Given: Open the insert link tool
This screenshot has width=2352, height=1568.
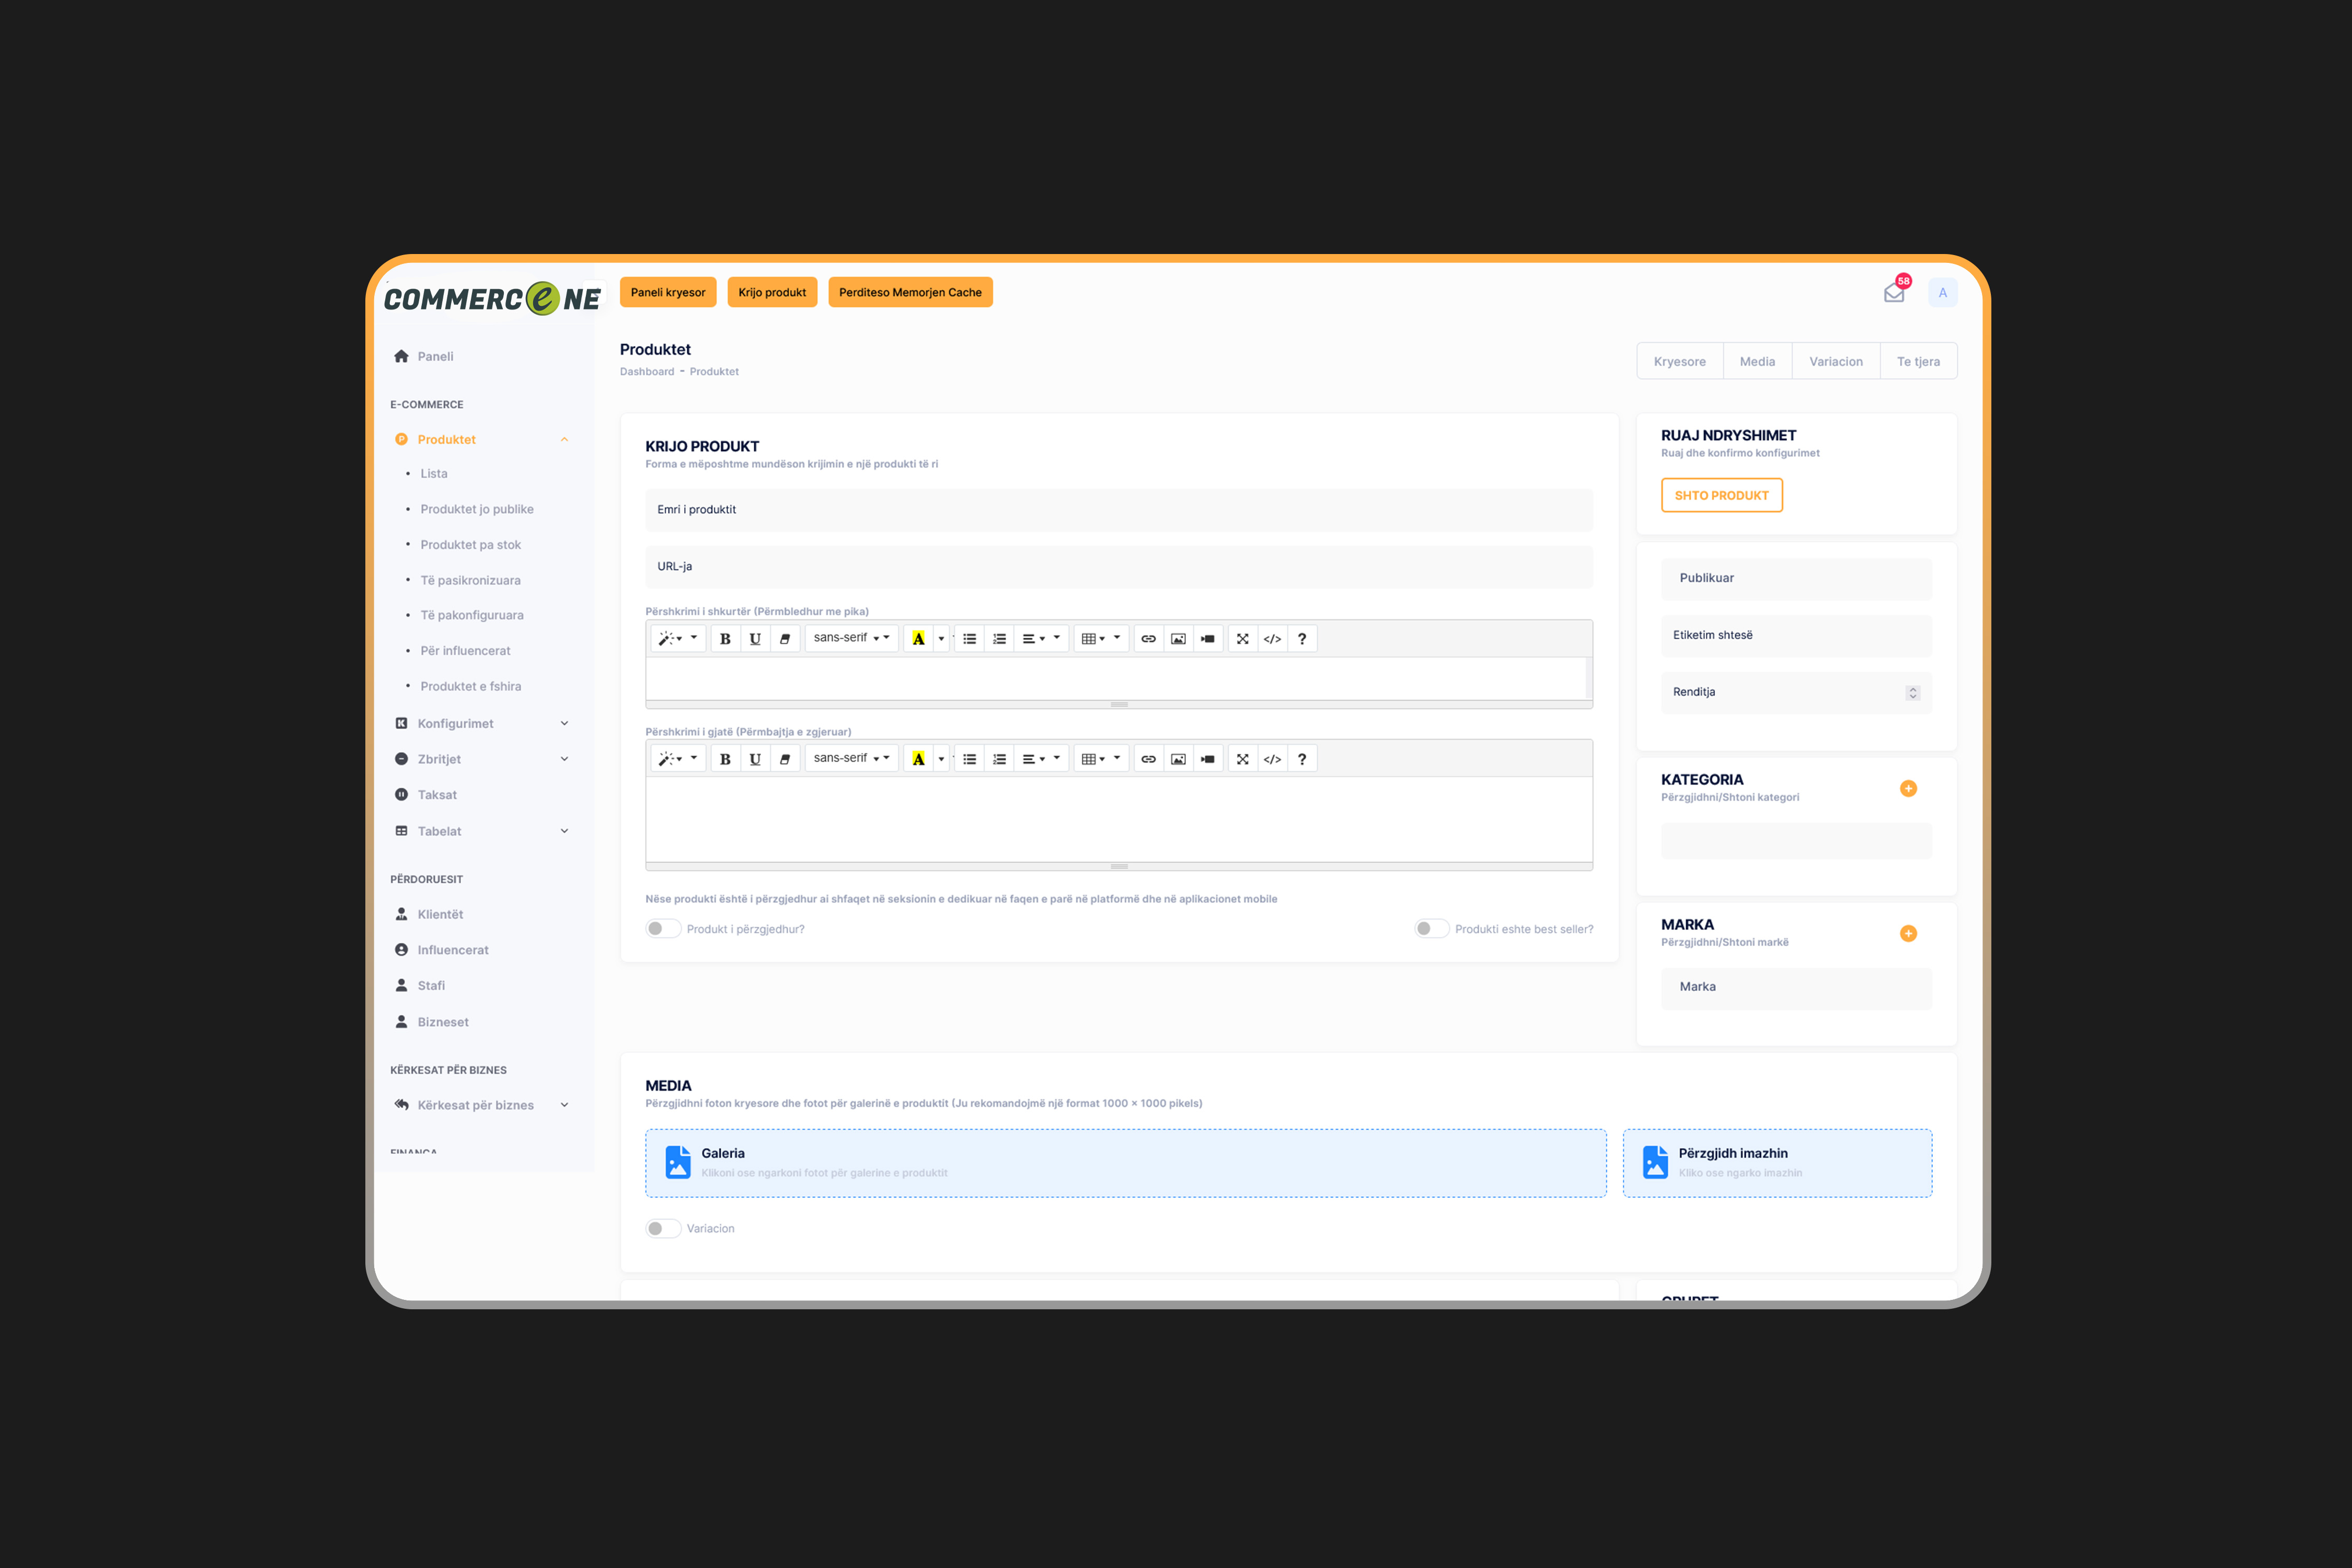Looking at the screenshot, I should pos(1148,638).
